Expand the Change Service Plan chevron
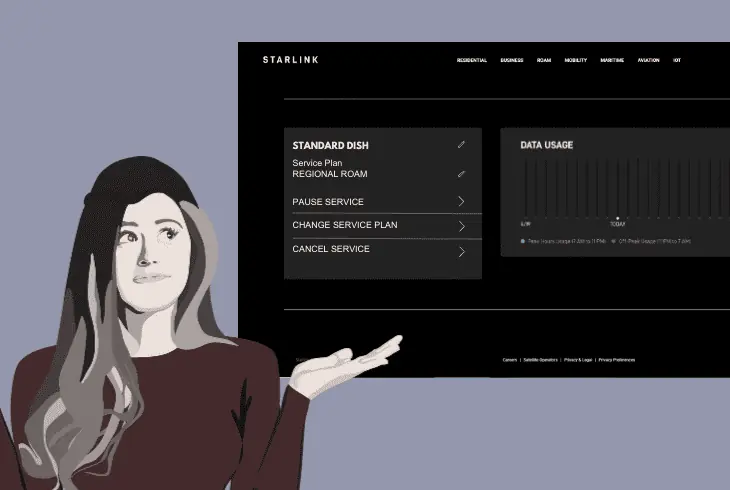Image resolution: width=730 pixels, height=490 pixels. click(461, 226)
